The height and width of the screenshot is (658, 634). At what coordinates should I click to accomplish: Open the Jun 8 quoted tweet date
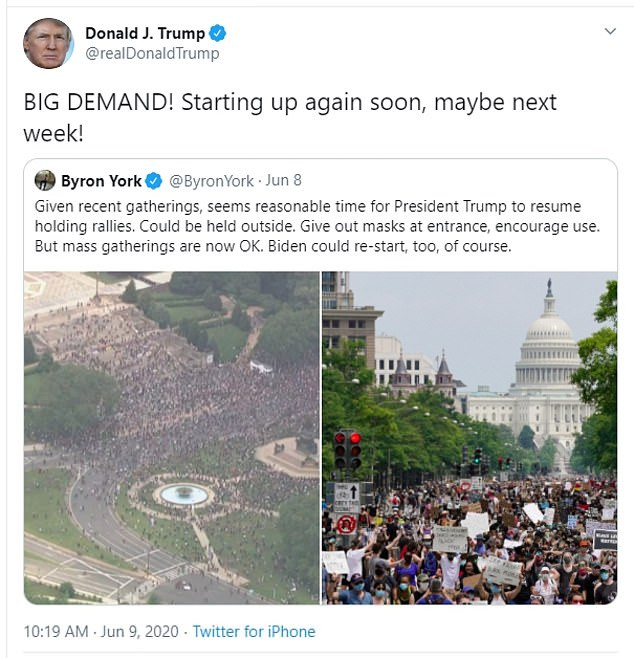(x=283, y=180)
